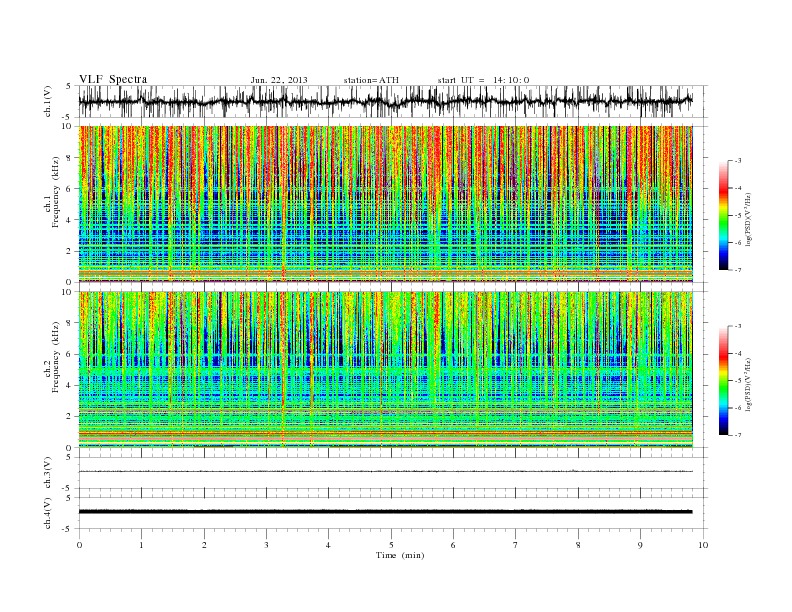This screenshot has height=612, width=792.
Task: Click tick label 7 on the time axis
Action: (516, 545)
